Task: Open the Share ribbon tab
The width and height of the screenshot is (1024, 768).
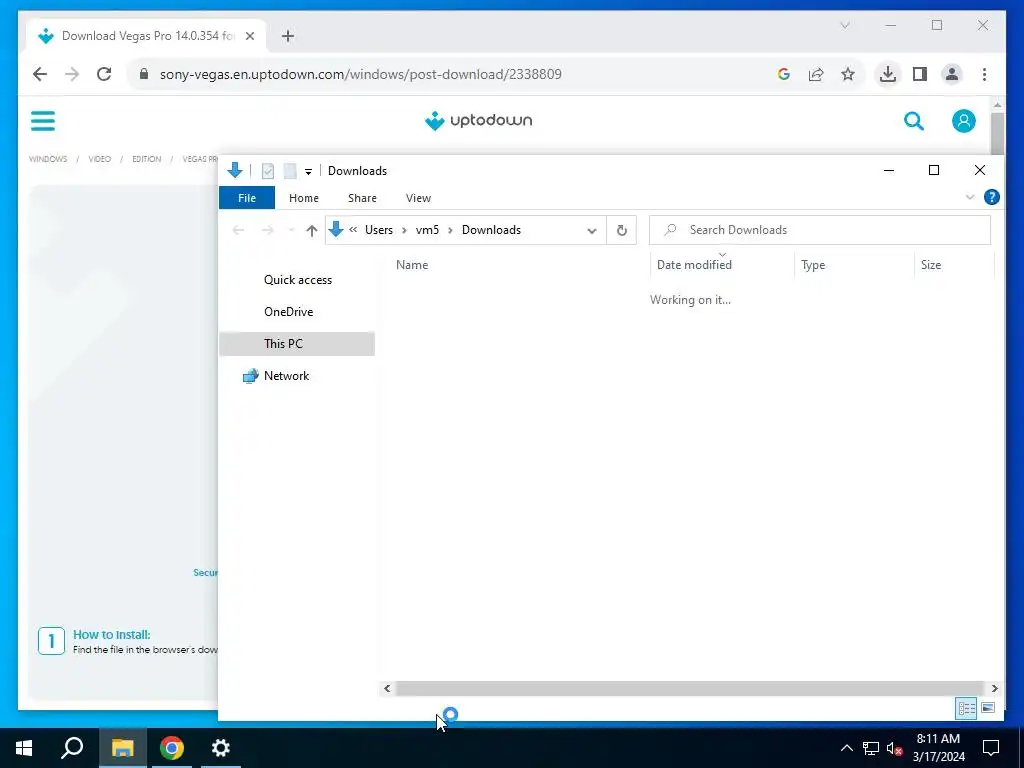Action: (362, 198)
